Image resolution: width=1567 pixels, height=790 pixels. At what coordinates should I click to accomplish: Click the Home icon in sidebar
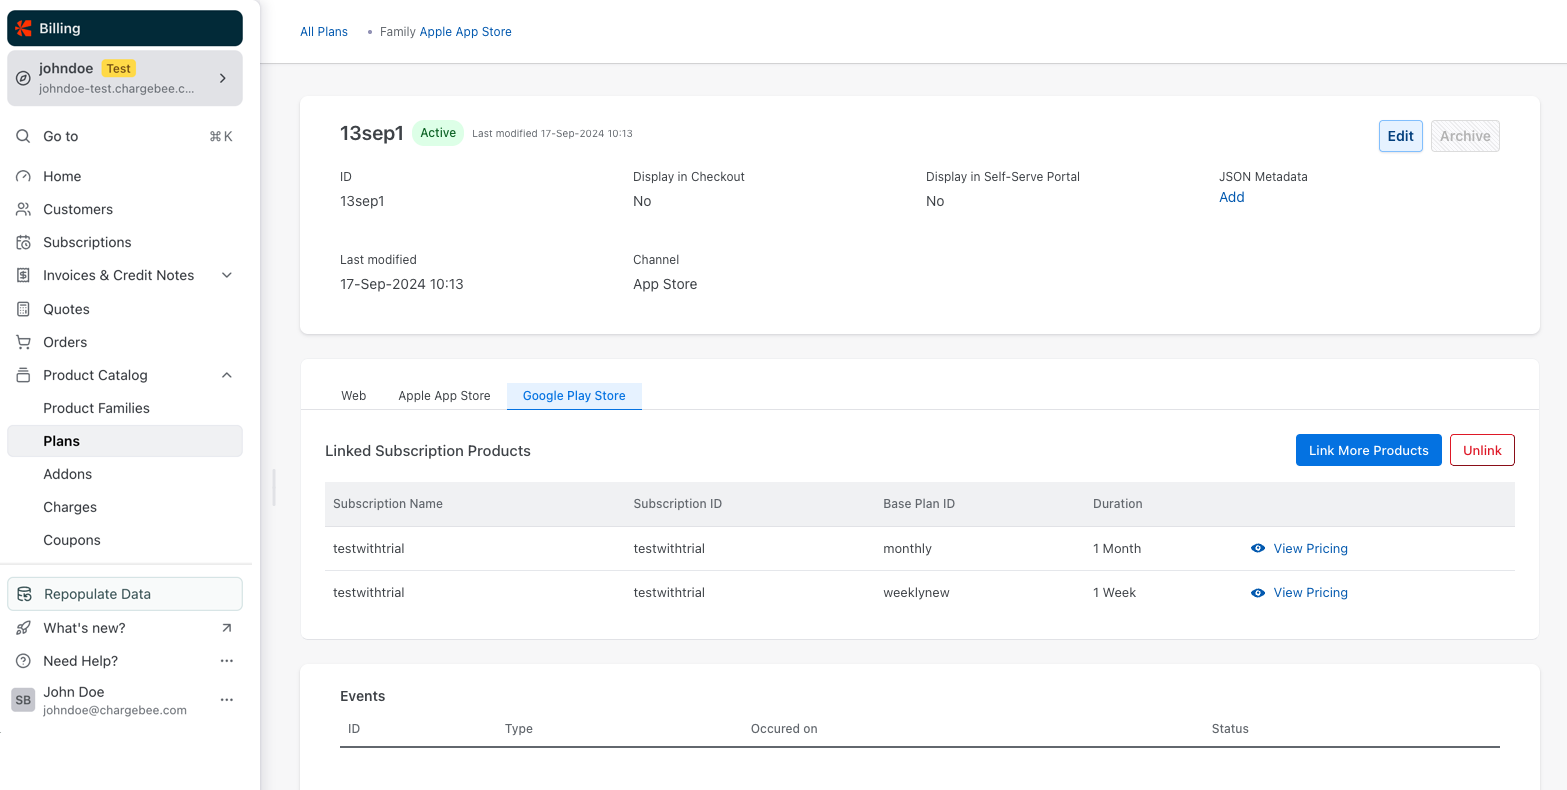23,176
